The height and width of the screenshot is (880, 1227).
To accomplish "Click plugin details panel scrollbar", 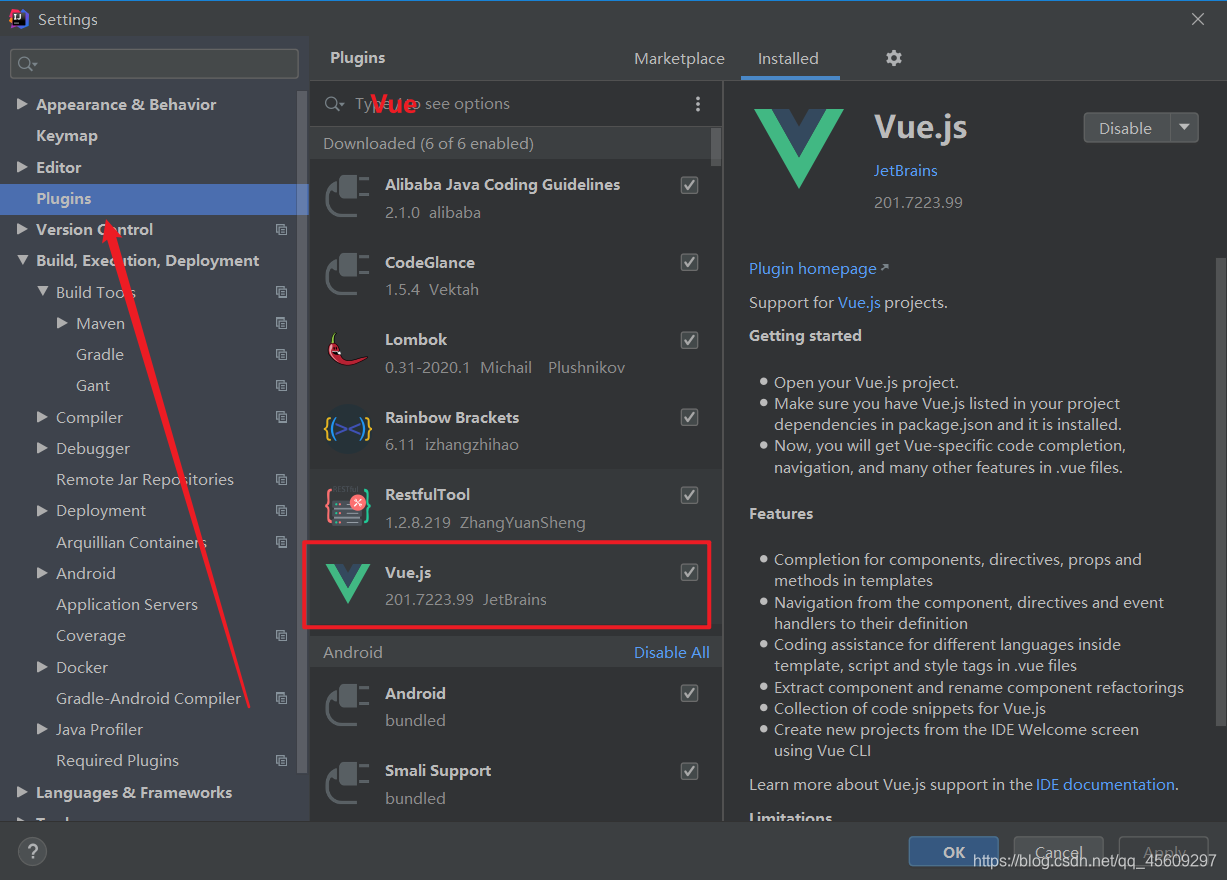I will pos(1219,490).
